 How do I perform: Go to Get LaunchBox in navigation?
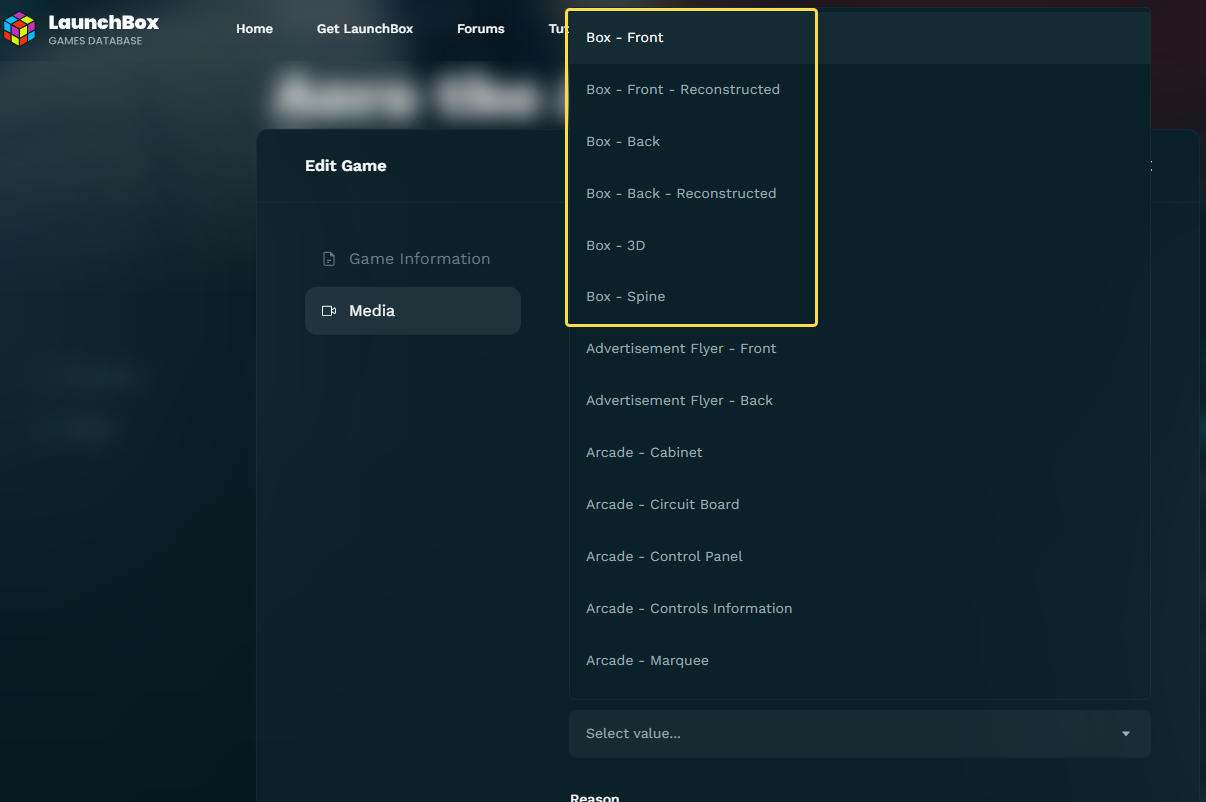click(365, 29)
